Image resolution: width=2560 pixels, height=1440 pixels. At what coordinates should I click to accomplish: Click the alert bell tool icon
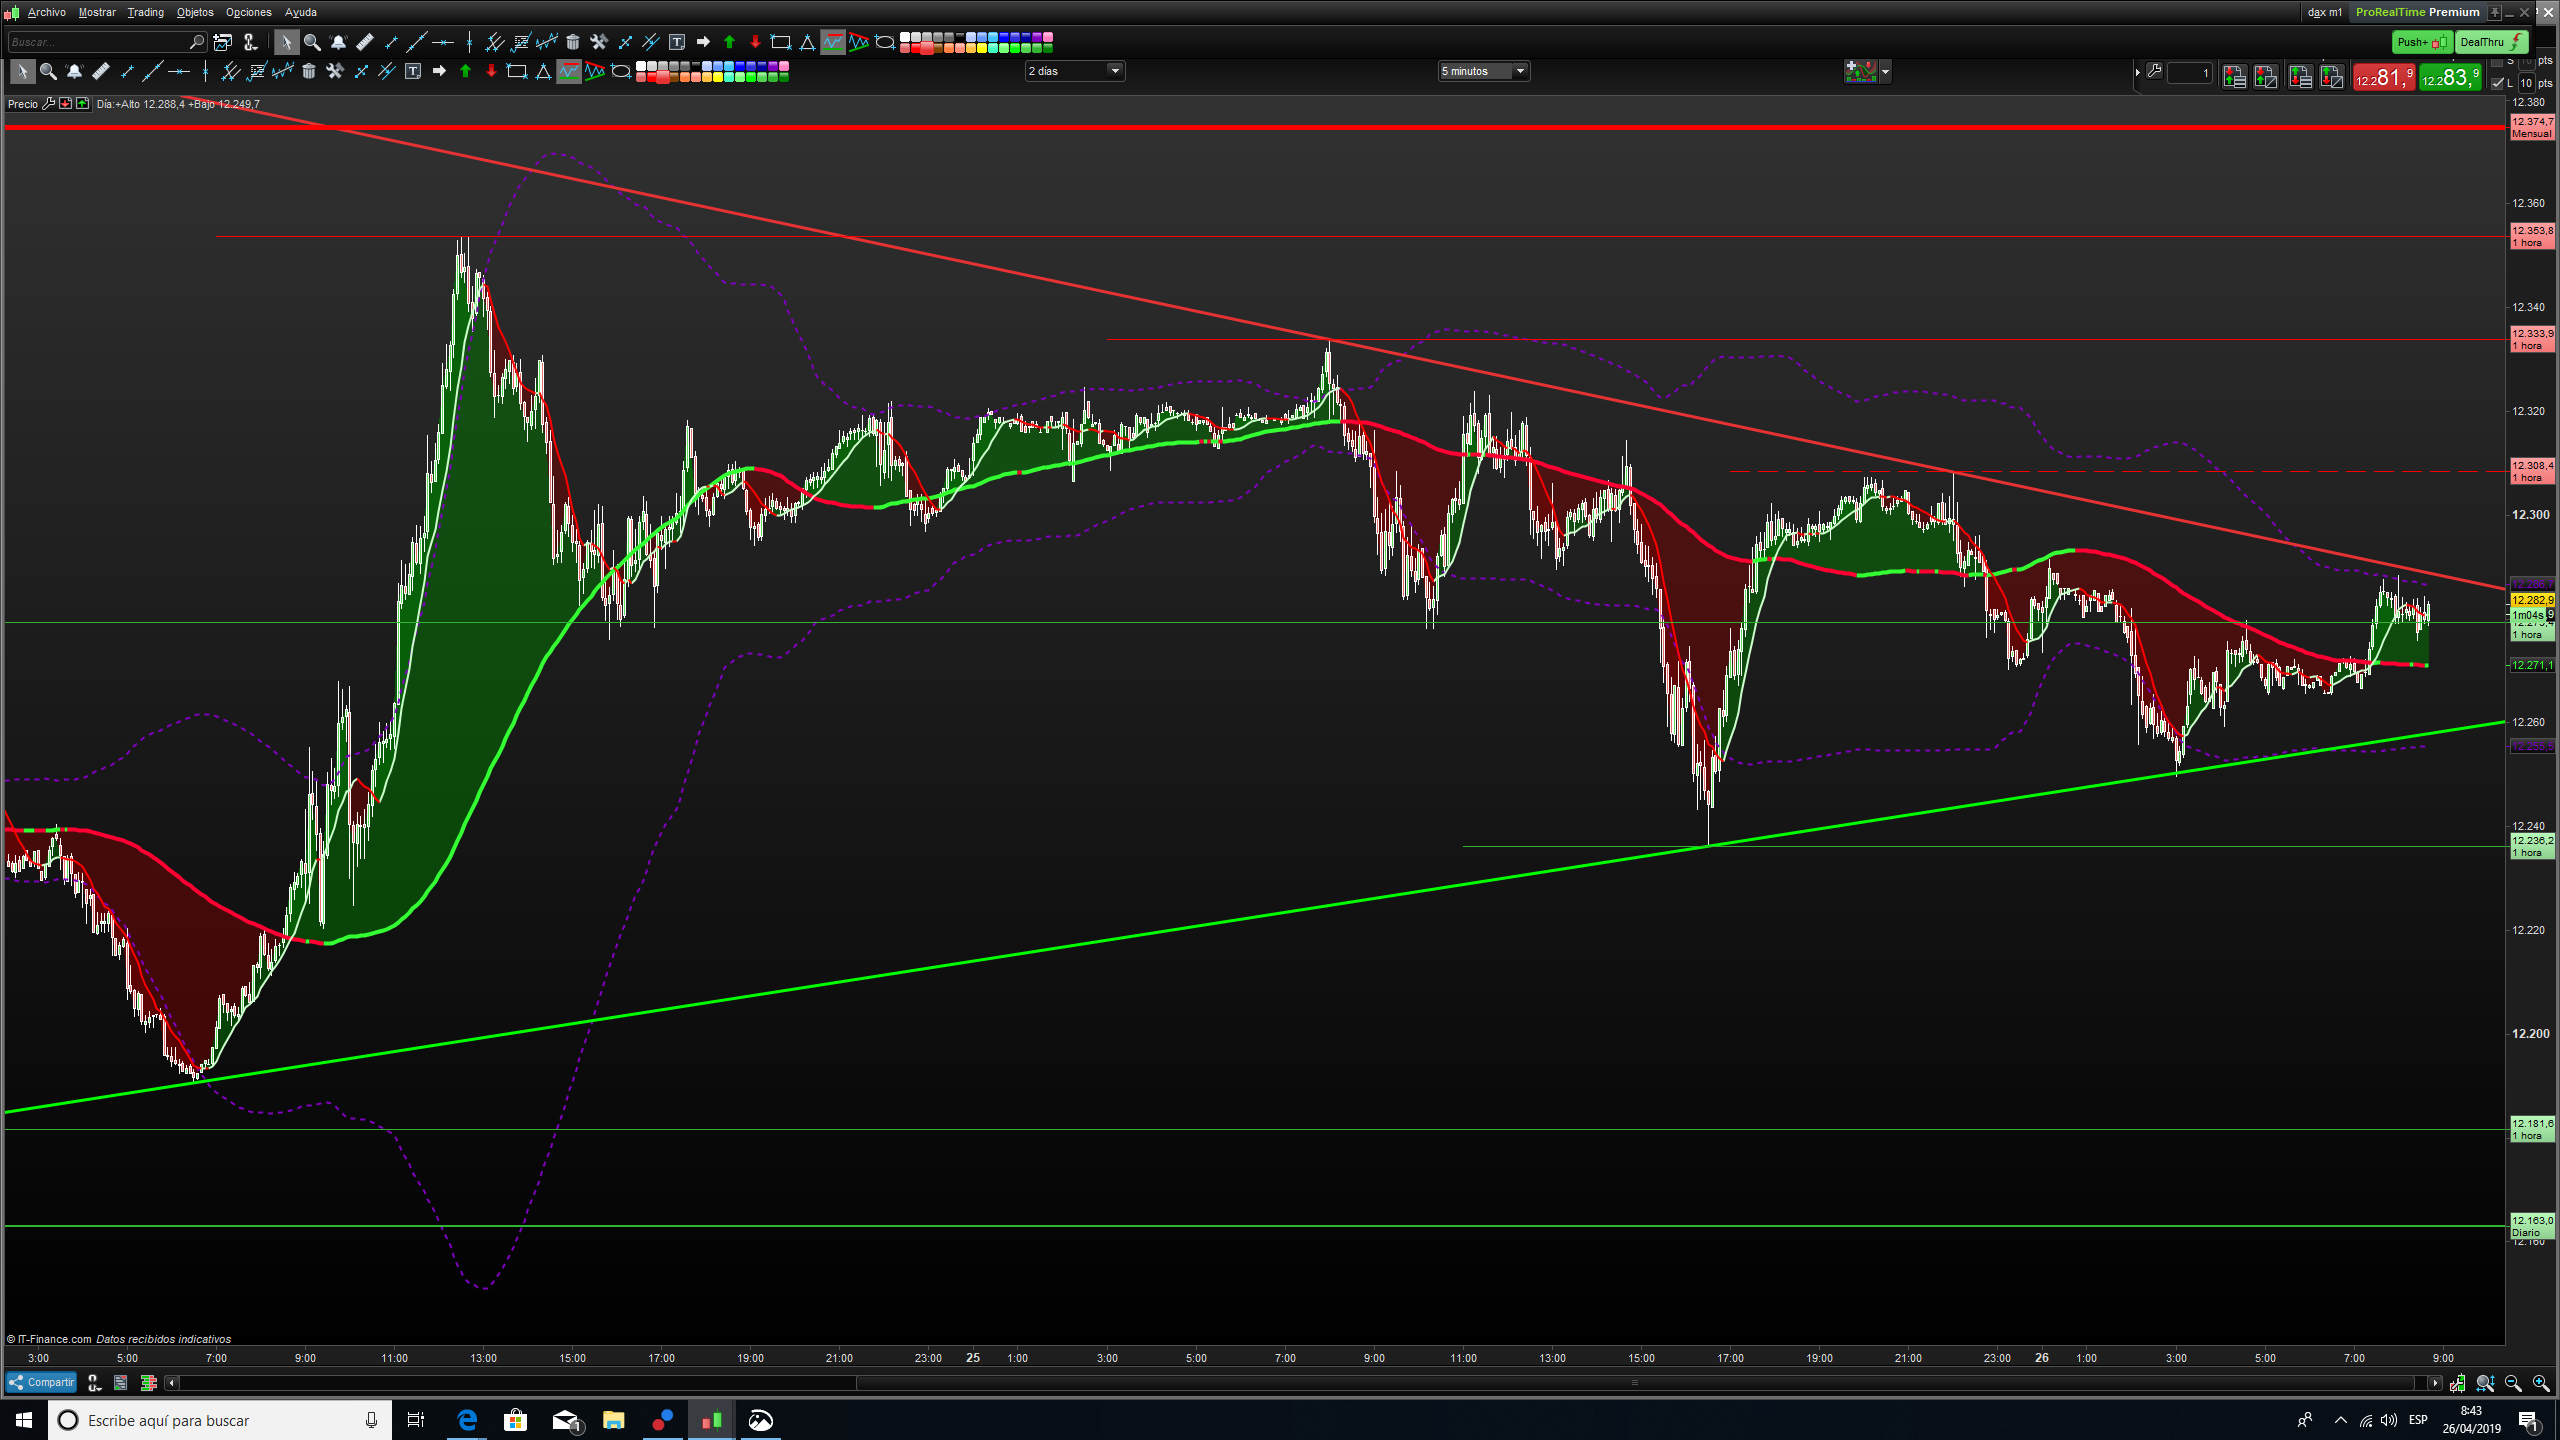pyautogui.click(x=338, y=42)
